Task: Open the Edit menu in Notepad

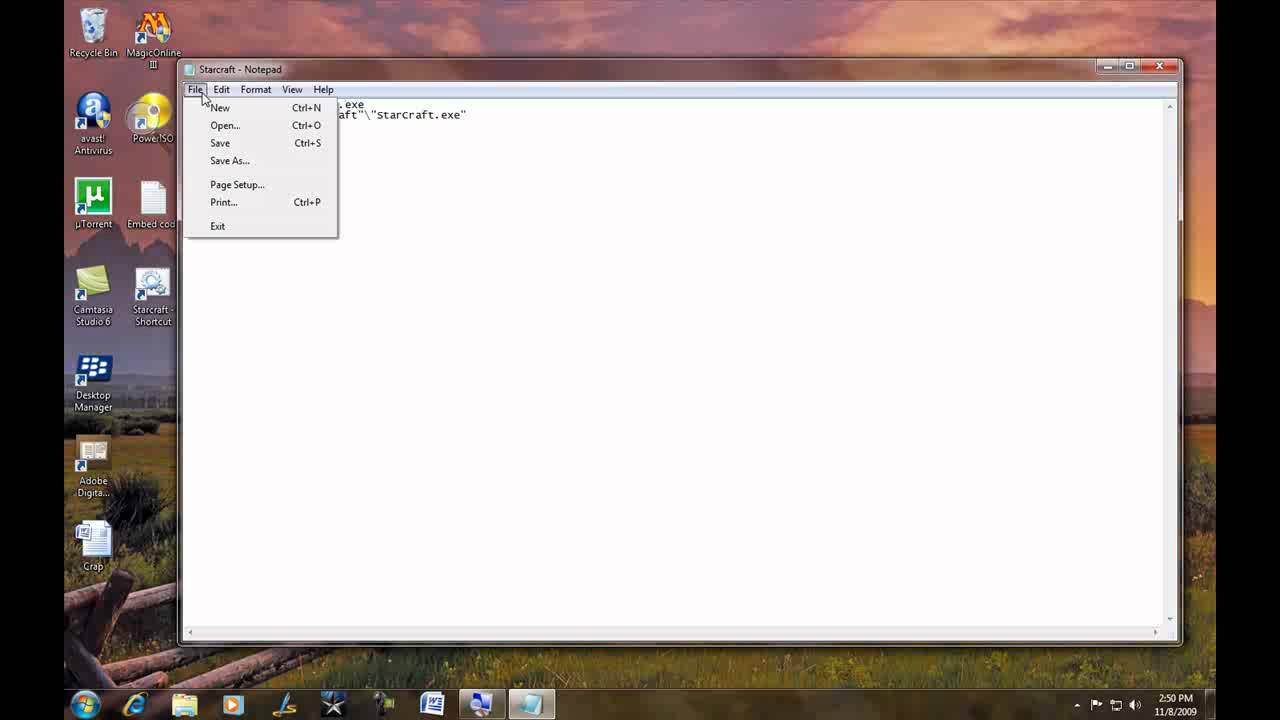Action: [221, 90]
